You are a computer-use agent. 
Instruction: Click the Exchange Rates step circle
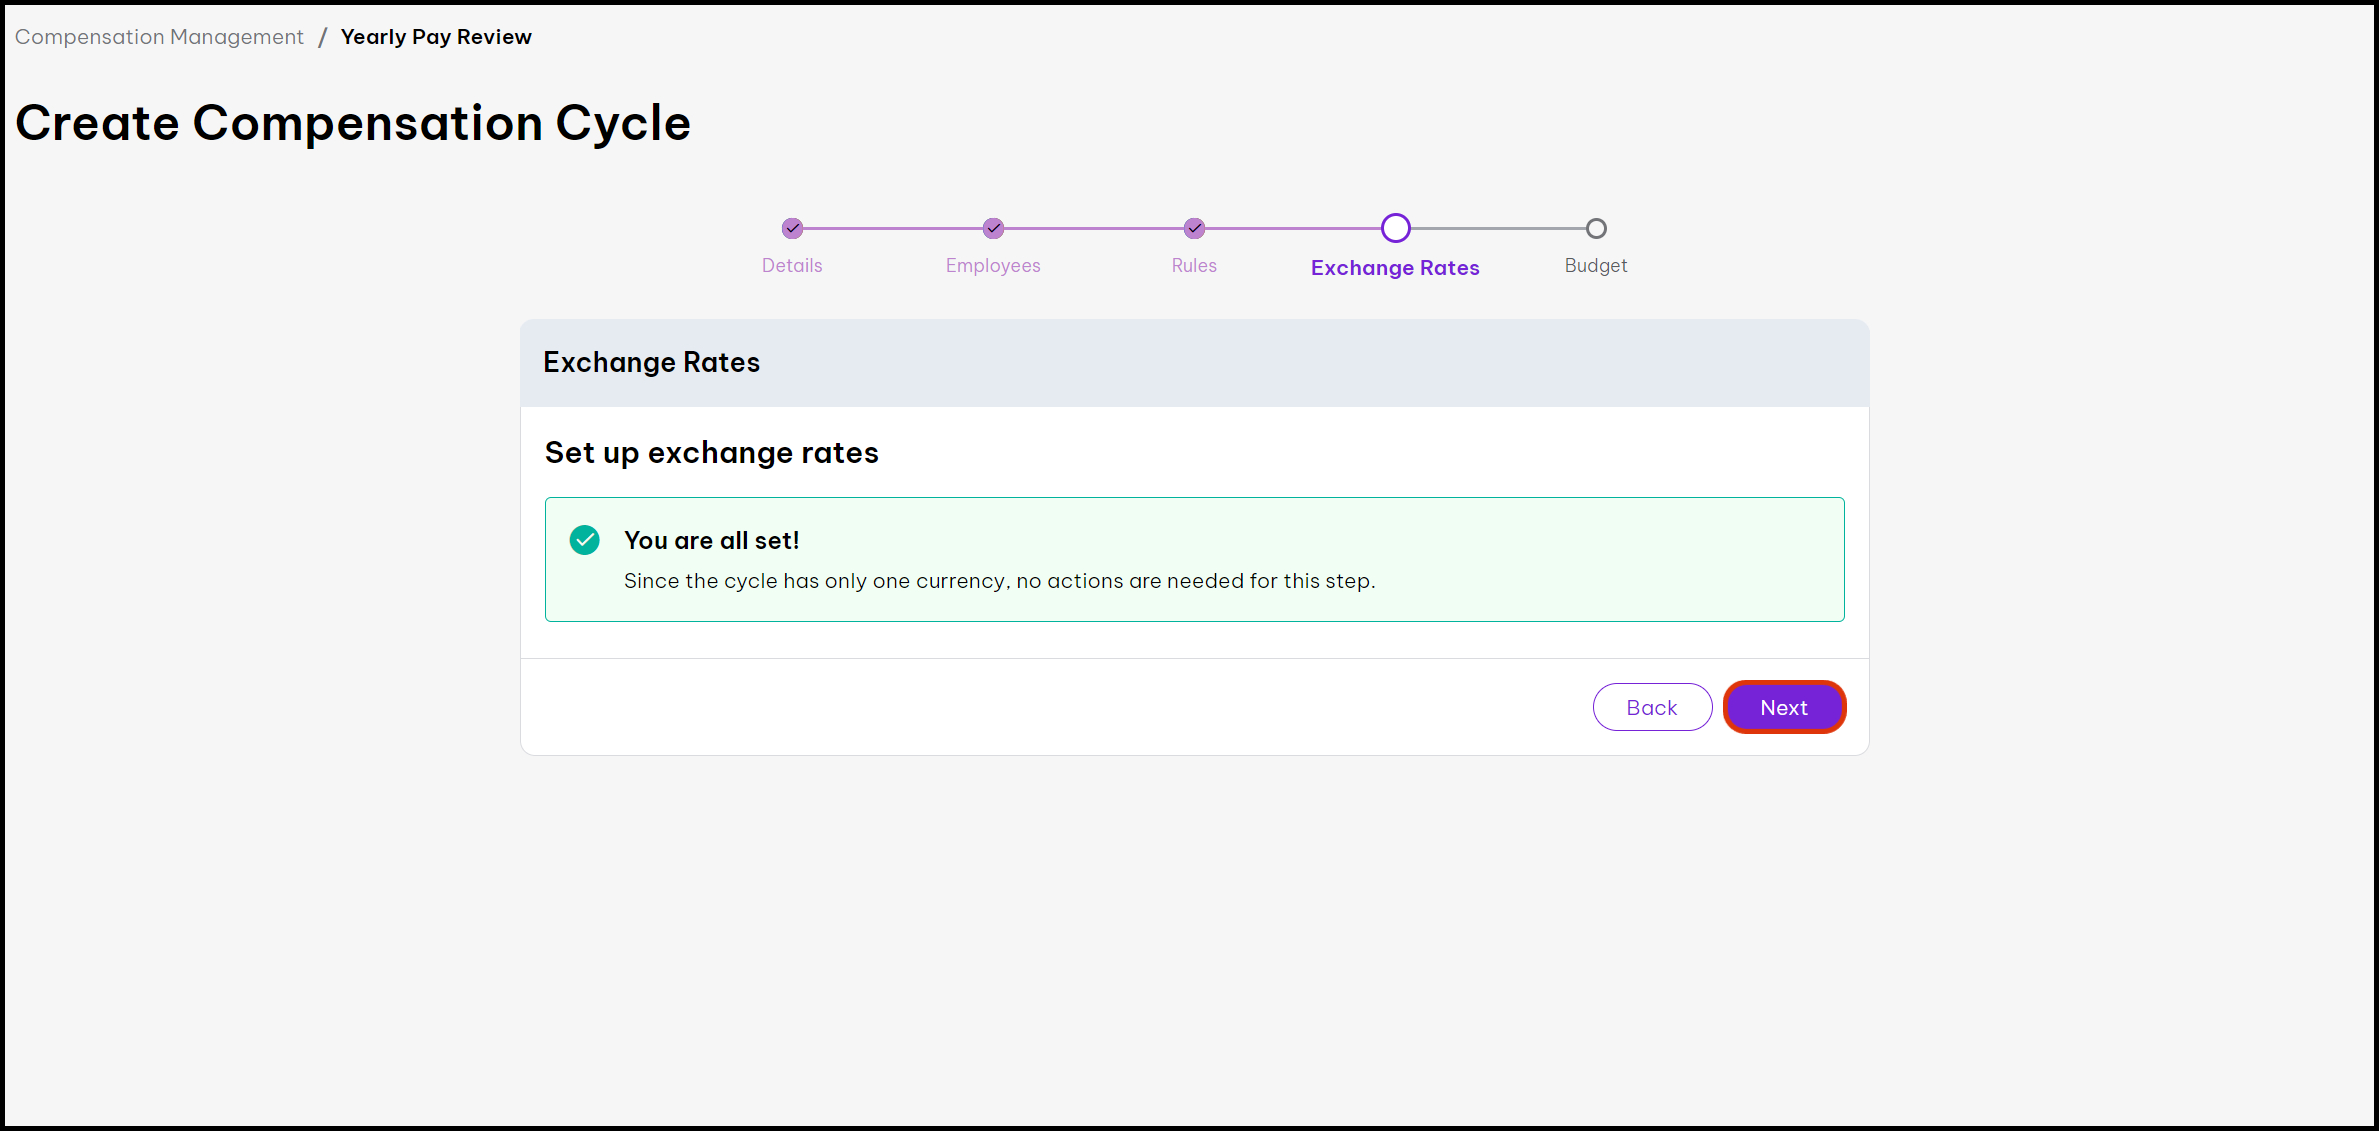(1395, 228)
